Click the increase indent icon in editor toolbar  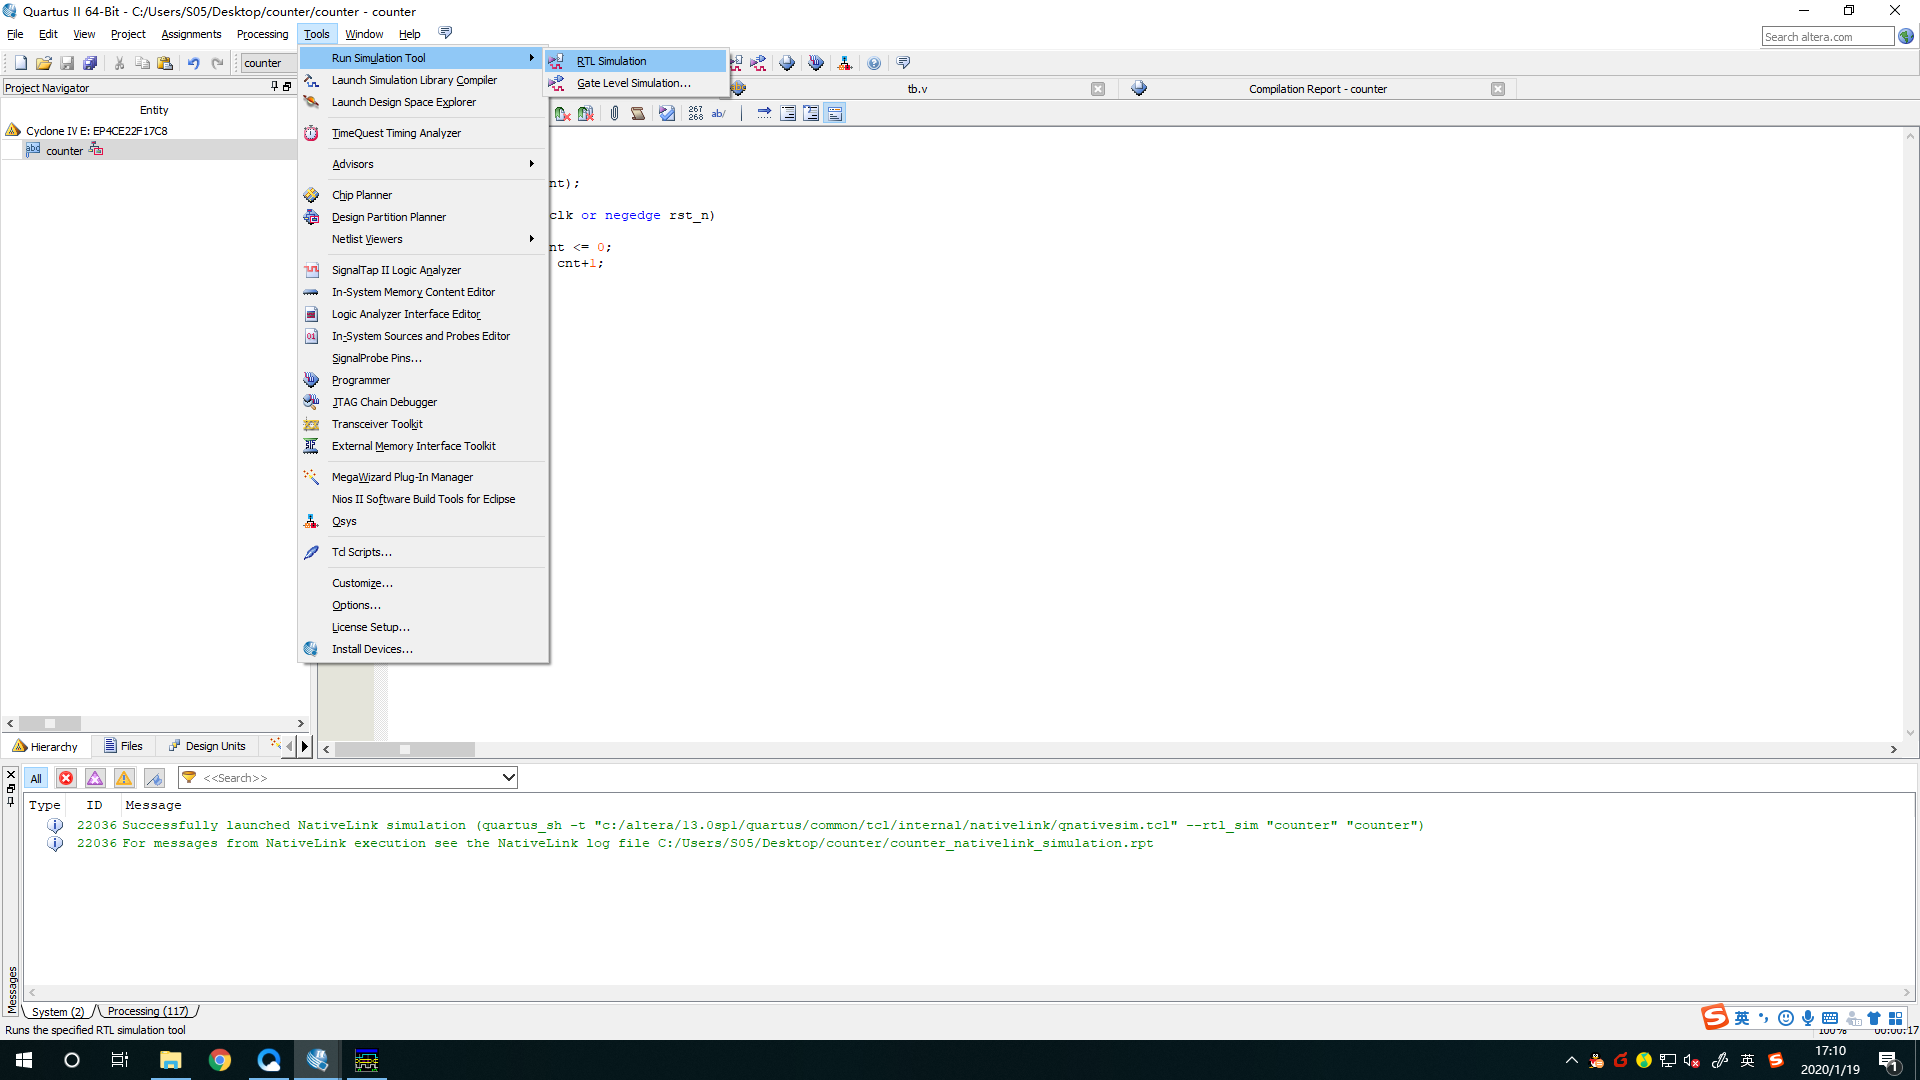(788, 113)
